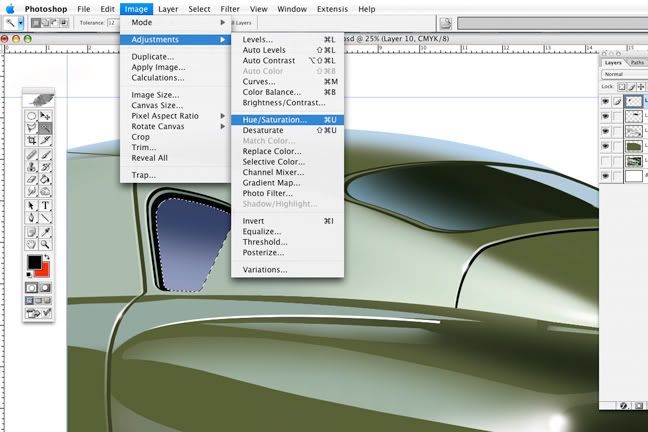Select the Notes tool
Image resolution: width=648 pixels, height=432 pixels.
click(31, 232)
